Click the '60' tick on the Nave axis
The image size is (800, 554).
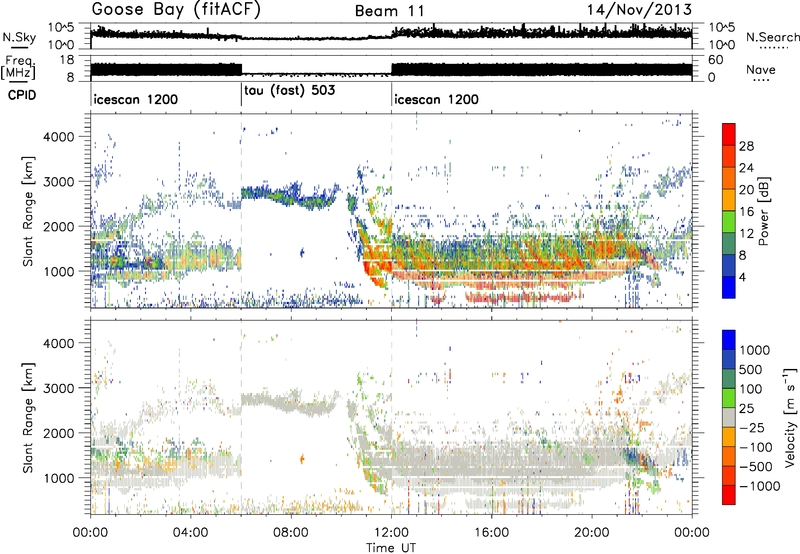(716, 60)
